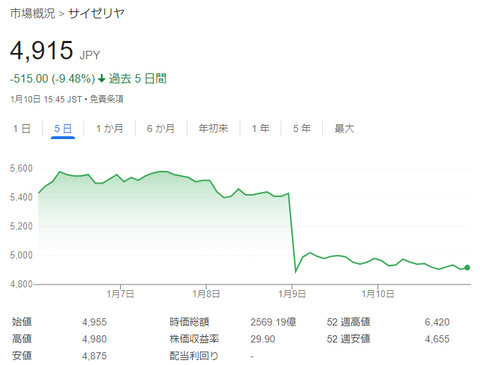Show the 年初来 year-to-date chart
480x365 pixels.
[213, 129]
